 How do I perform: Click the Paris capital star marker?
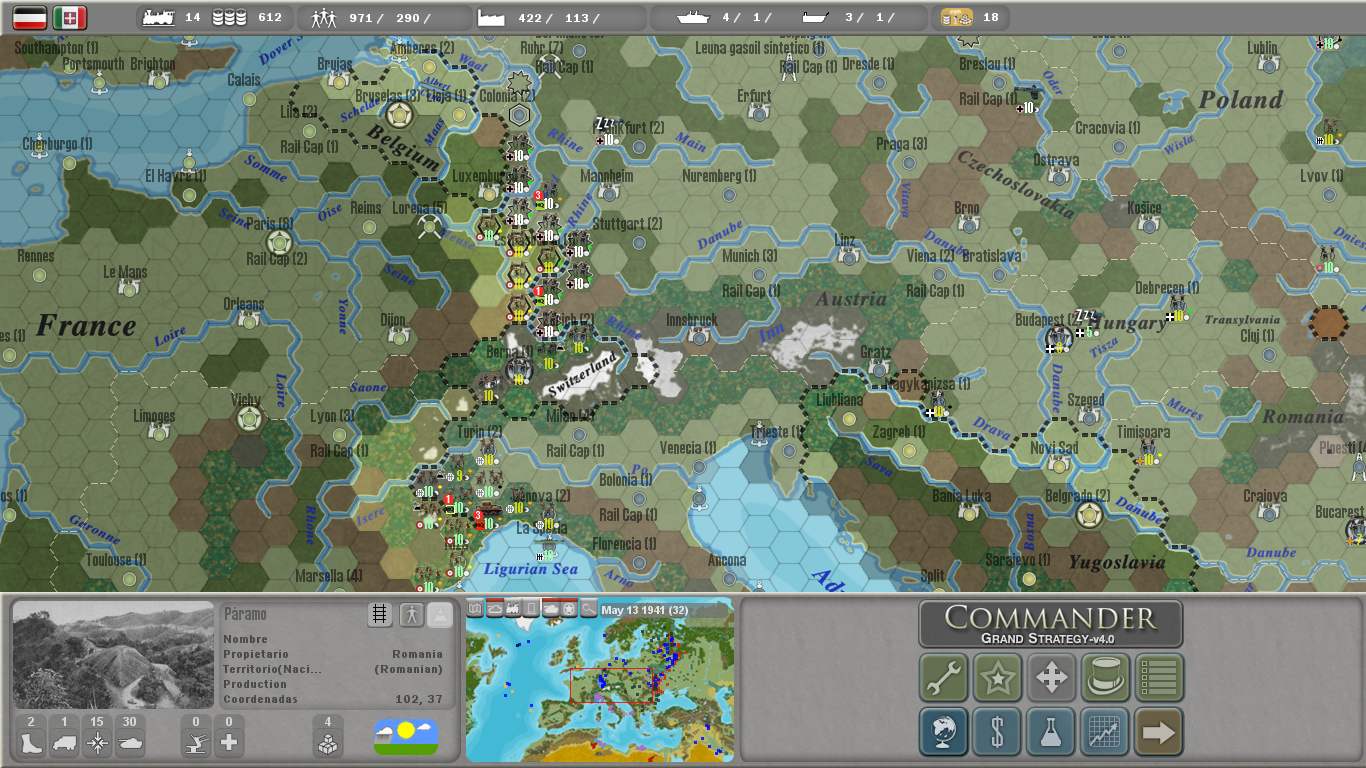click(x=278, y=241)
